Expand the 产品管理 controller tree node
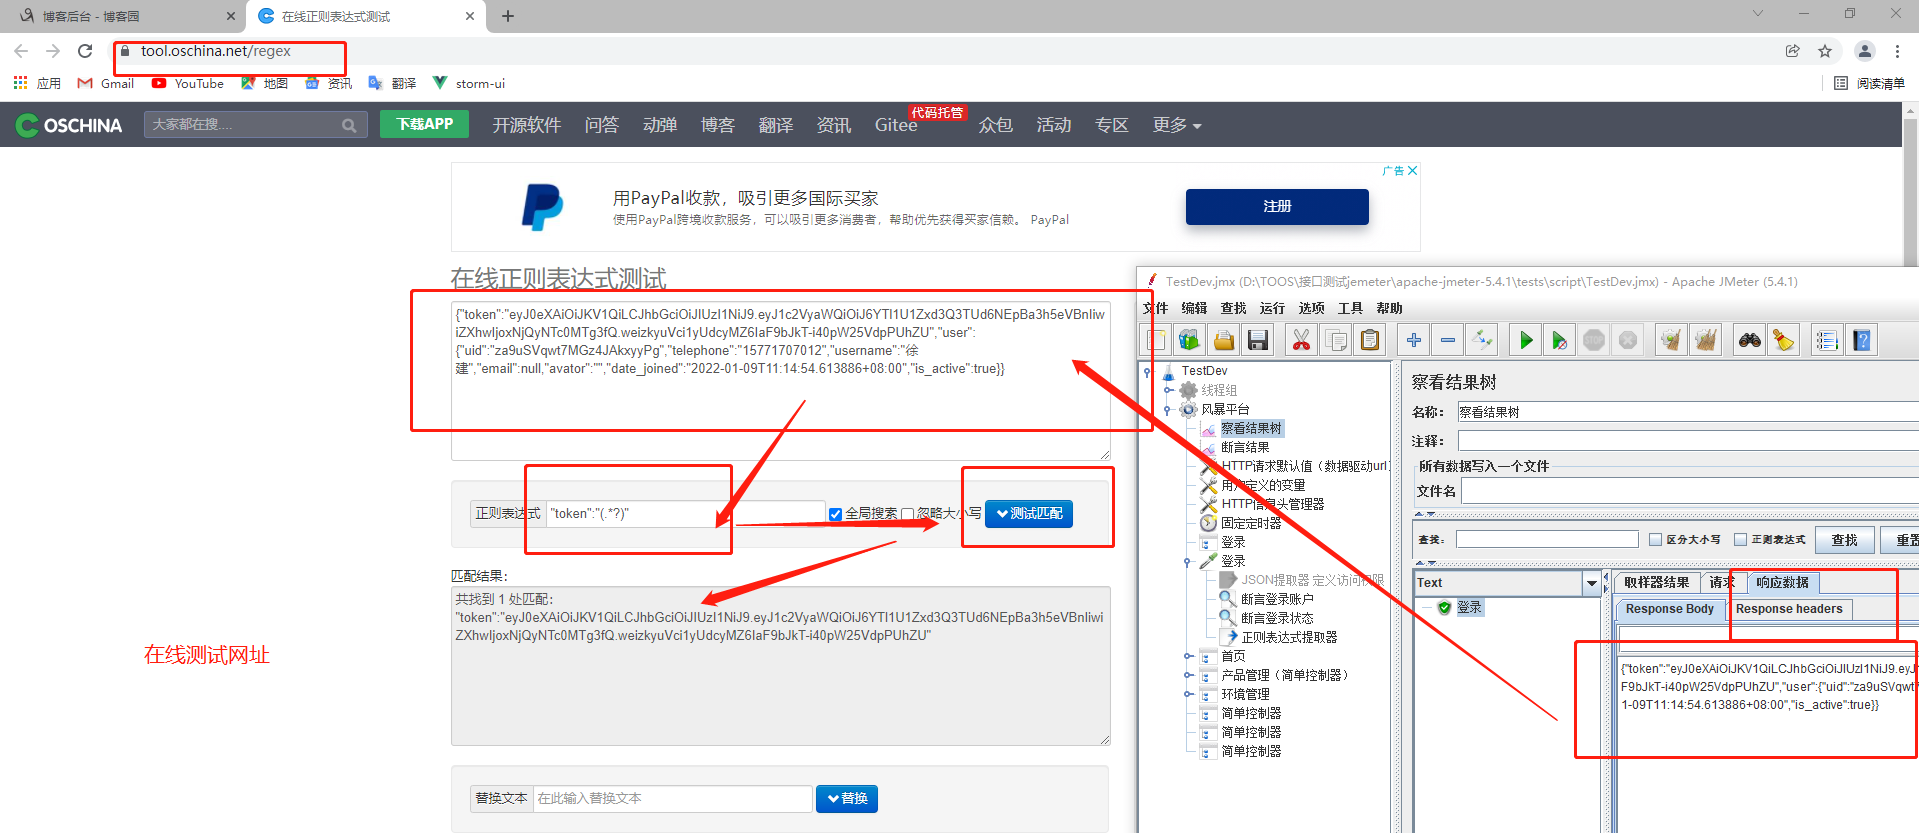 coord(1187,675)
